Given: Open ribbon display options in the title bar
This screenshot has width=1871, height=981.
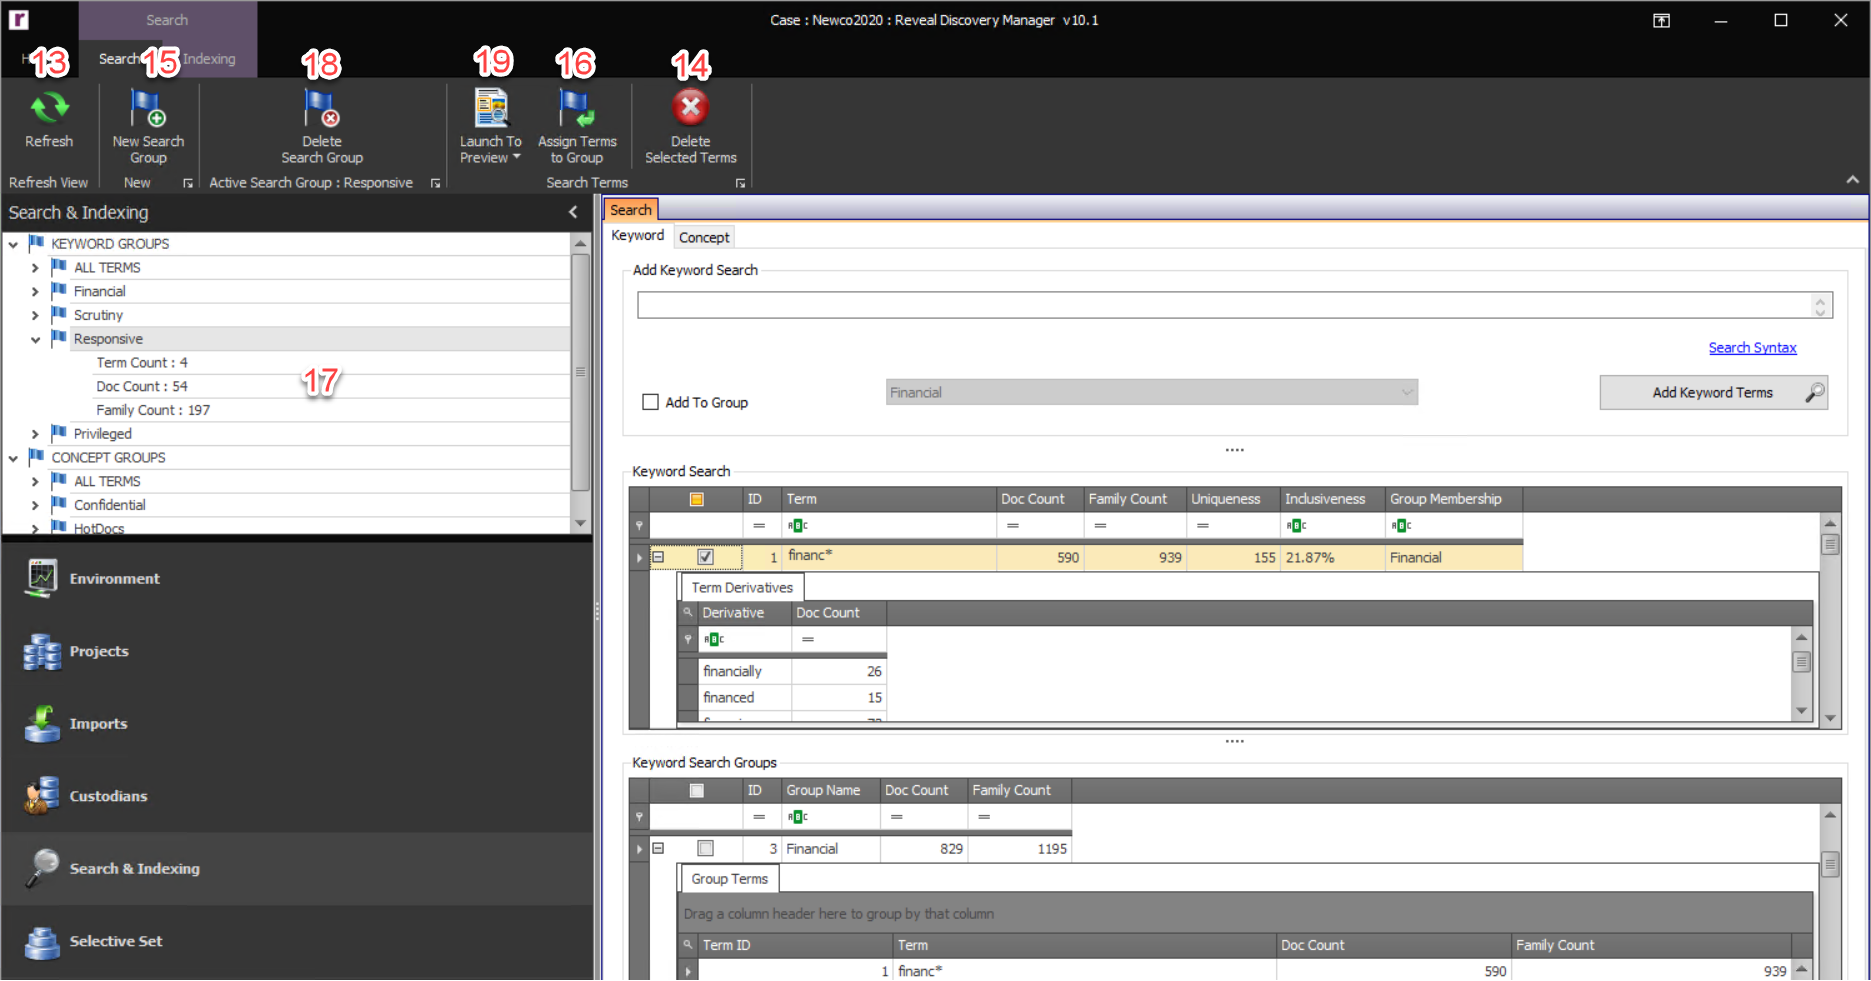Looking at the screenshot, I should pyautogui.click(x=1661, y=20).
